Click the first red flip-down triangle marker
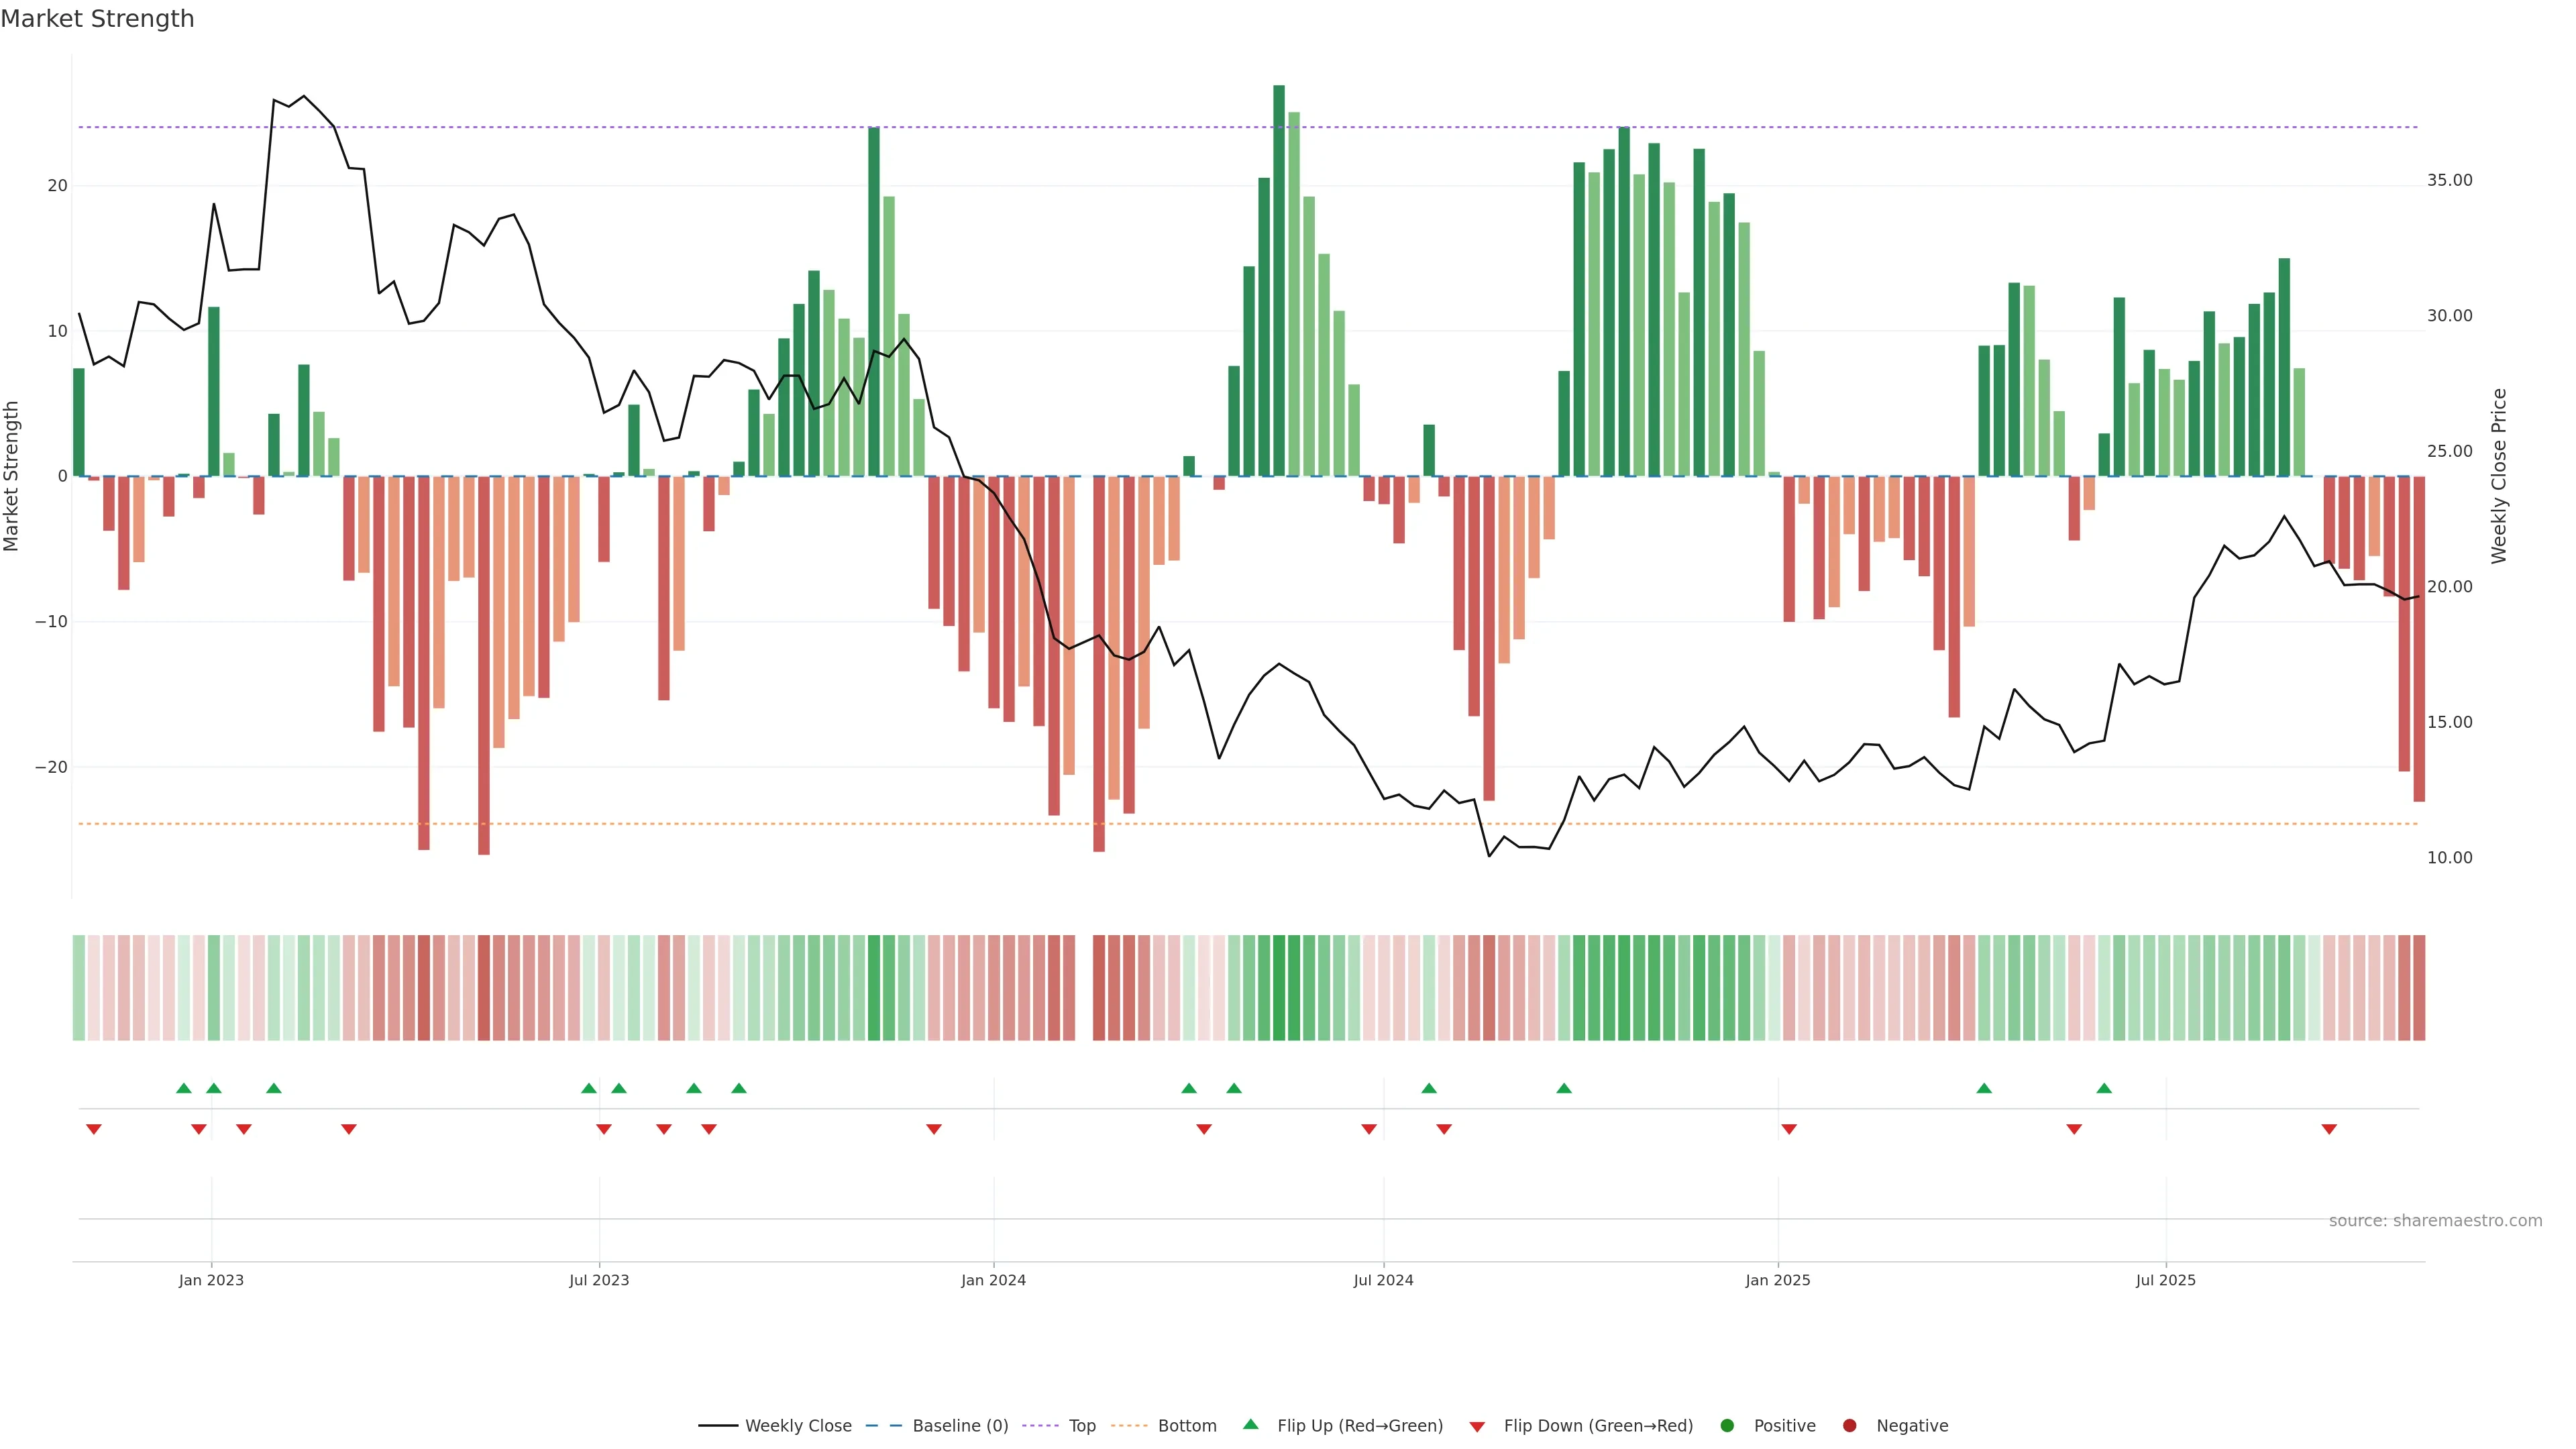The image size is (2576, 1449). (x=94, y=1129)
